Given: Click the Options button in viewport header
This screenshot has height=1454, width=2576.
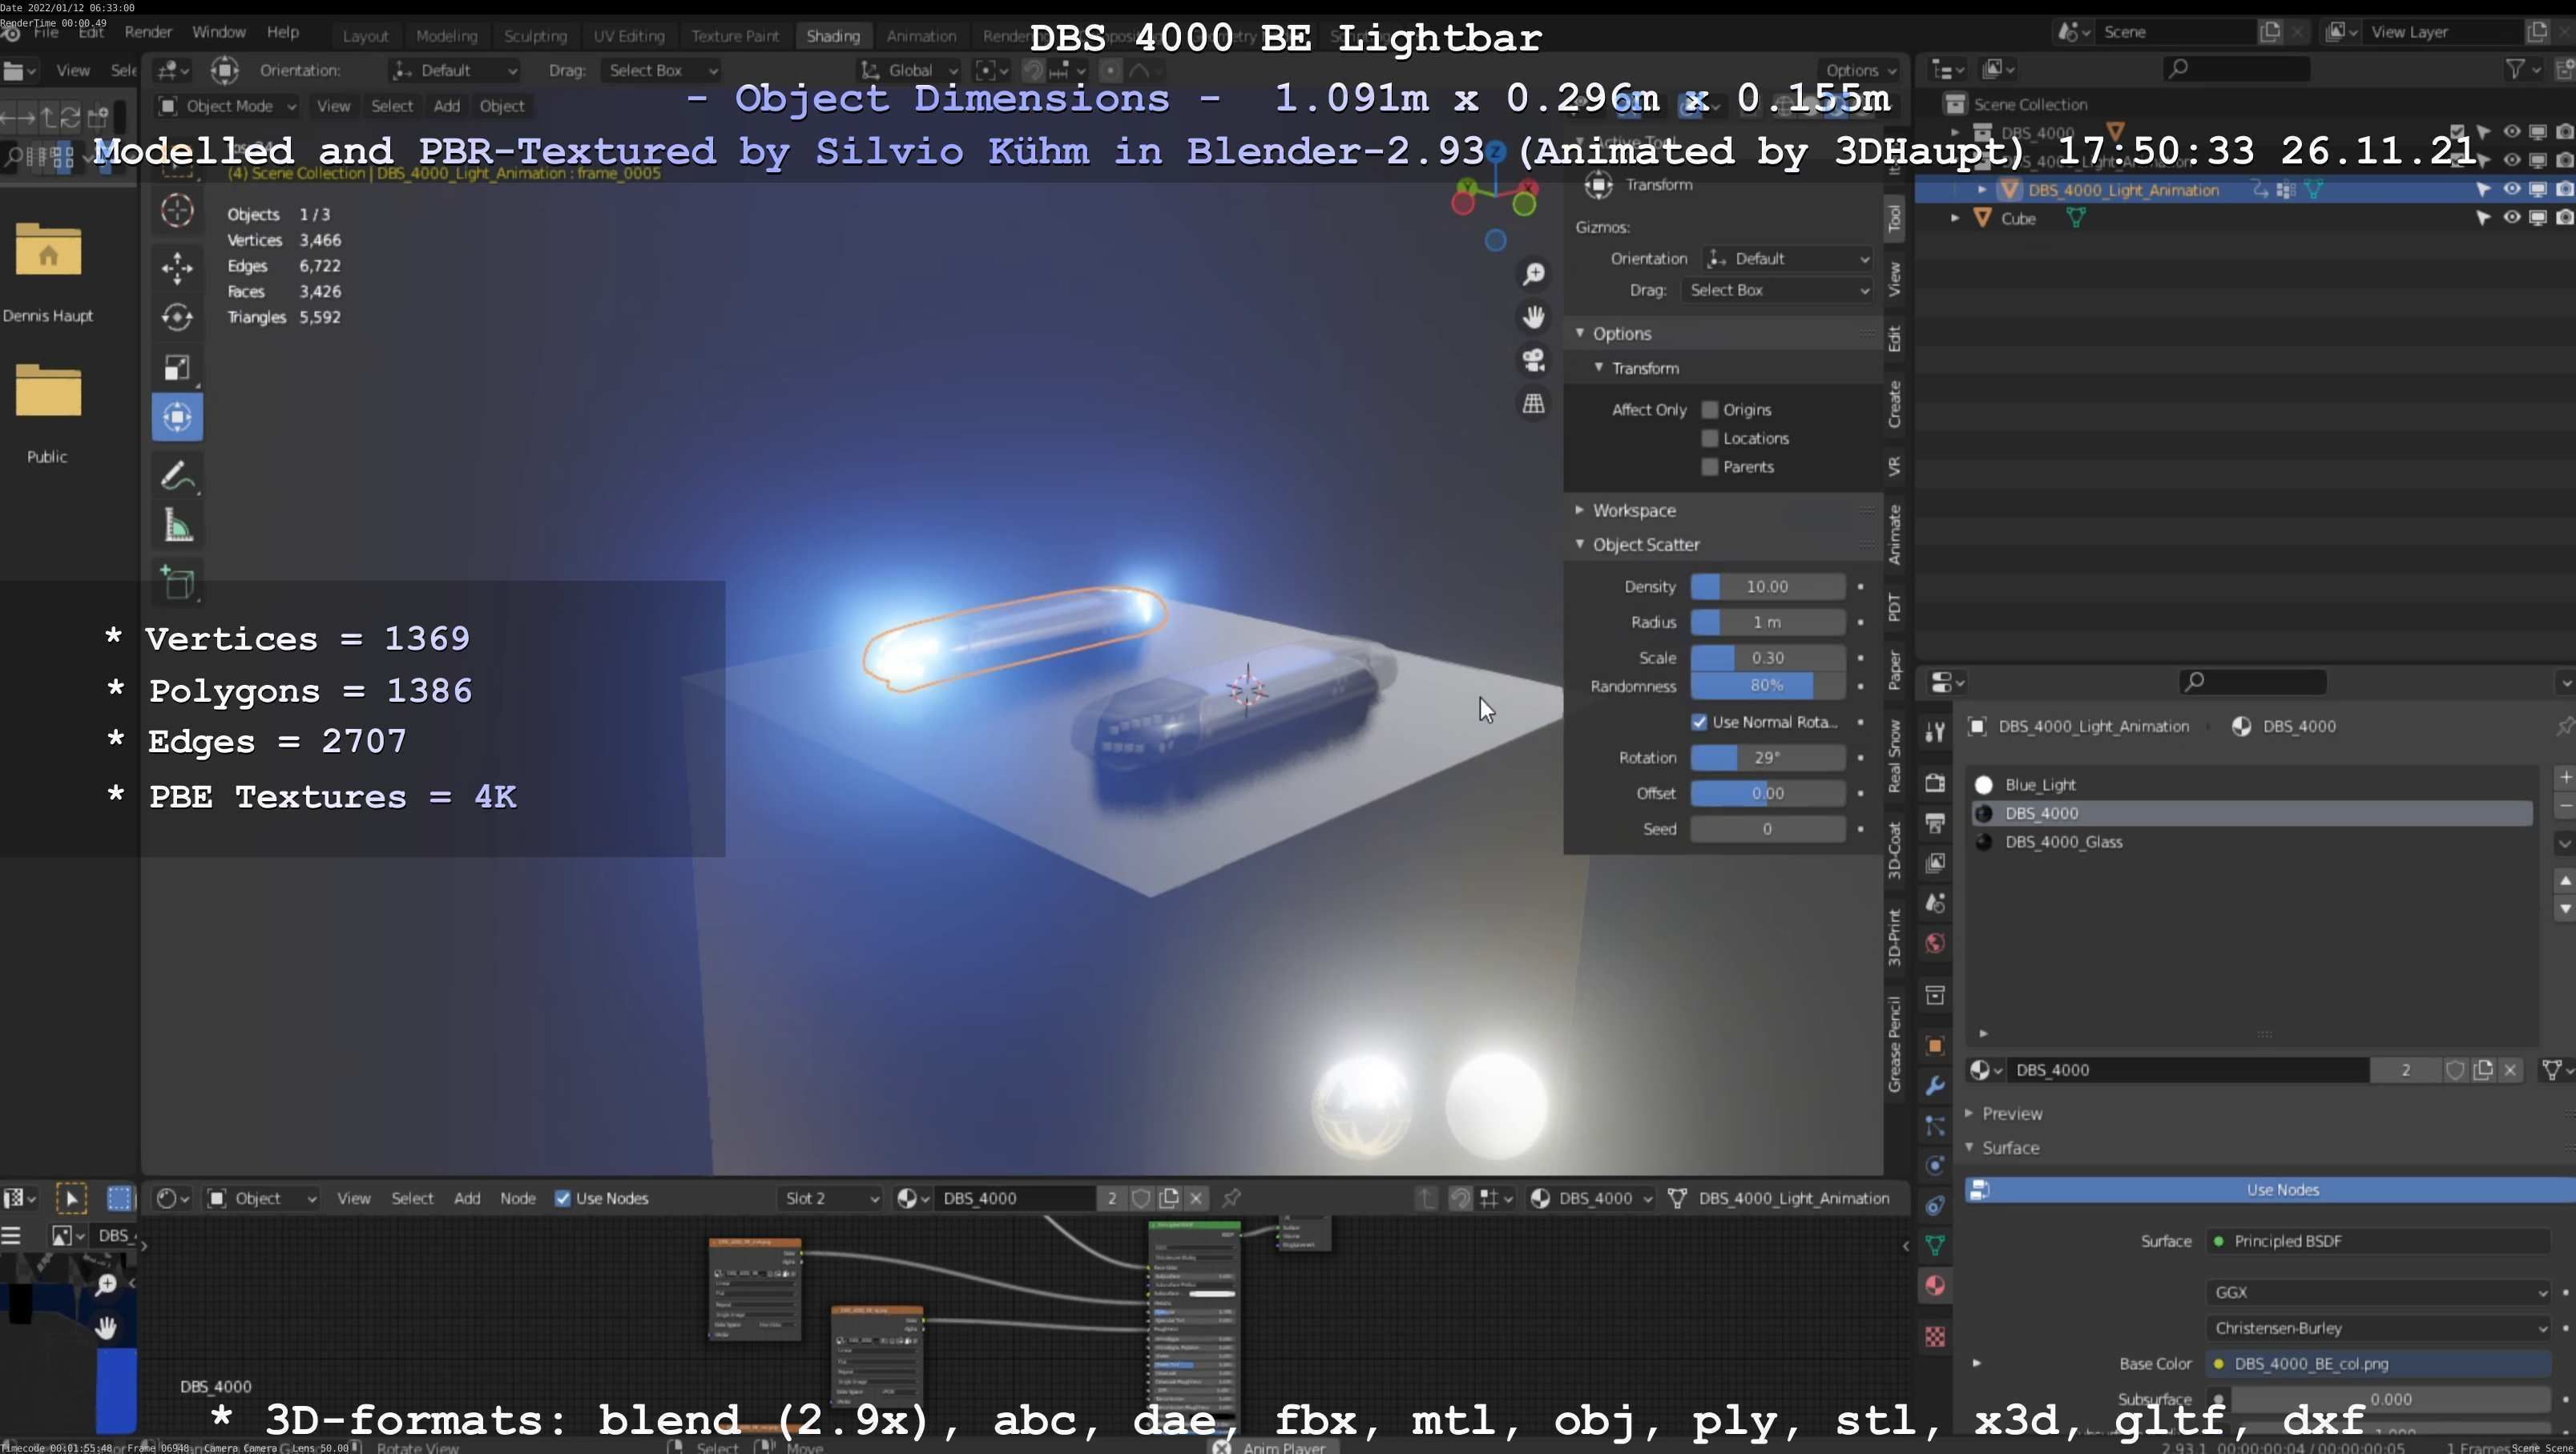Looking at the screenshot, I should 1859,70.
